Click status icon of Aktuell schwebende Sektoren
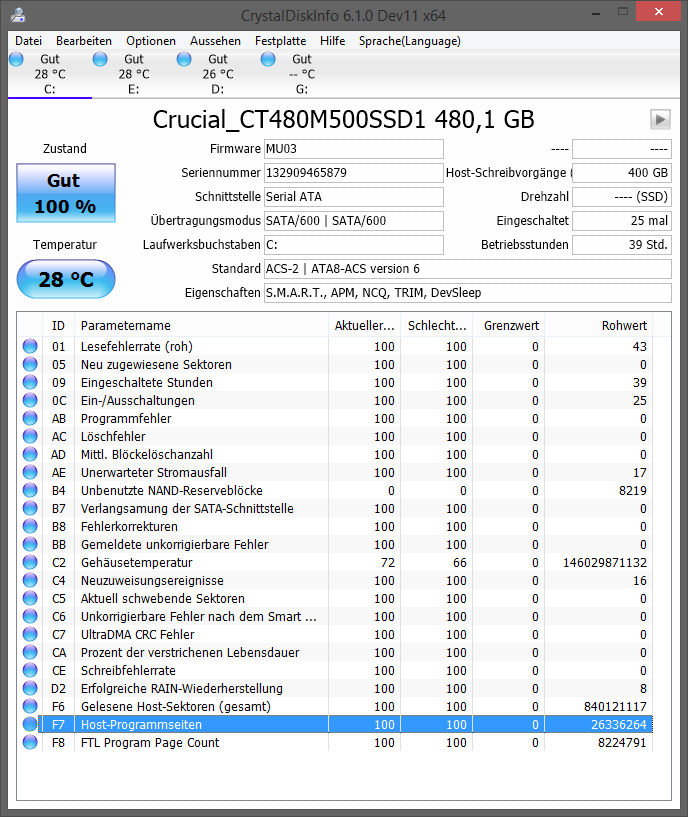Image resolution: width=688 pixels, height=817 pixels. click(30, 598)
